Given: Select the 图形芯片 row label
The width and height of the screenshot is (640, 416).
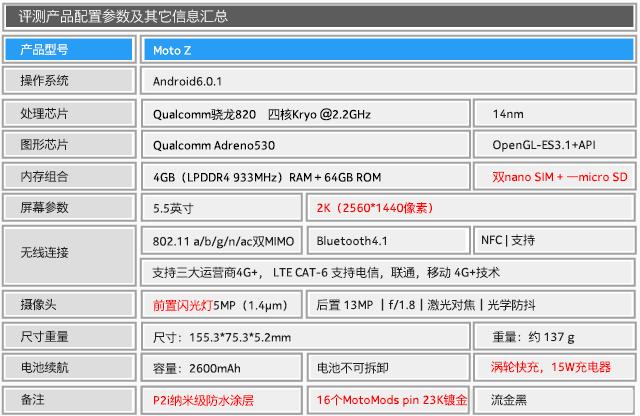Looking at the screenshot, I should pyautogui.click(x=69, y=145).
